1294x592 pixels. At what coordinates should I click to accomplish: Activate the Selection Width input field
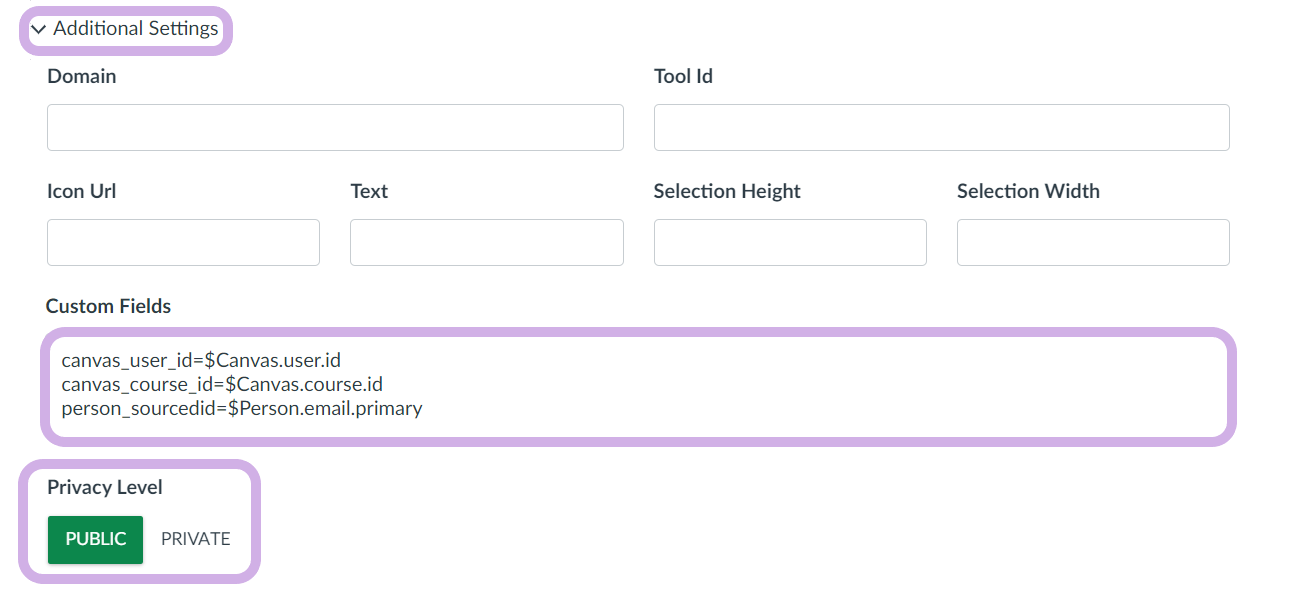click(x=1093, y=243)
